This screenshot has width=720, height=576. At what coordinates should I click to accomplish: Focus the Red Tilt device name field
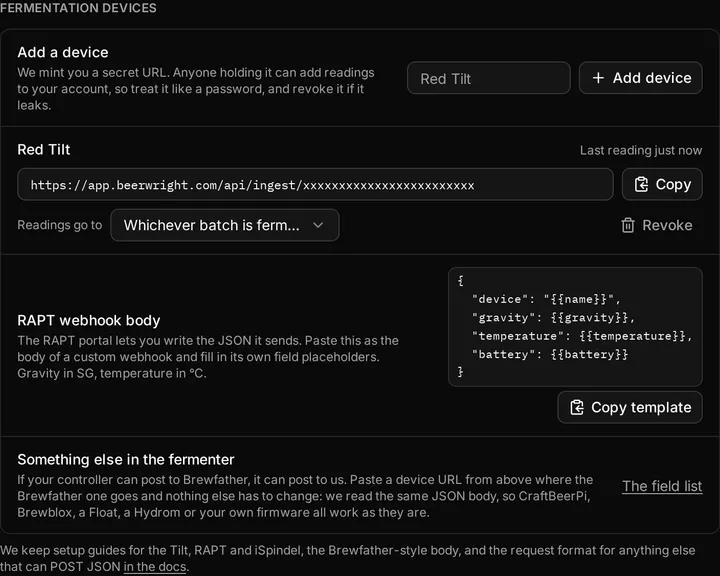489,78
